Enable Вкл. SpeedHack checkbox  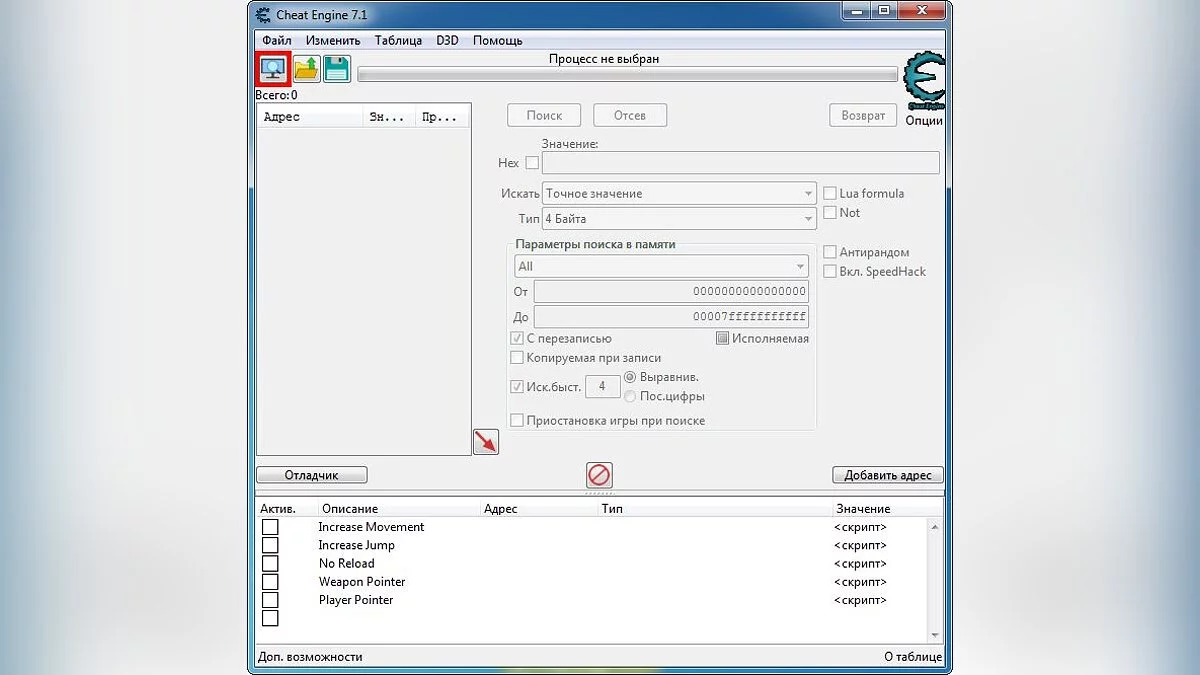point(830,272)
